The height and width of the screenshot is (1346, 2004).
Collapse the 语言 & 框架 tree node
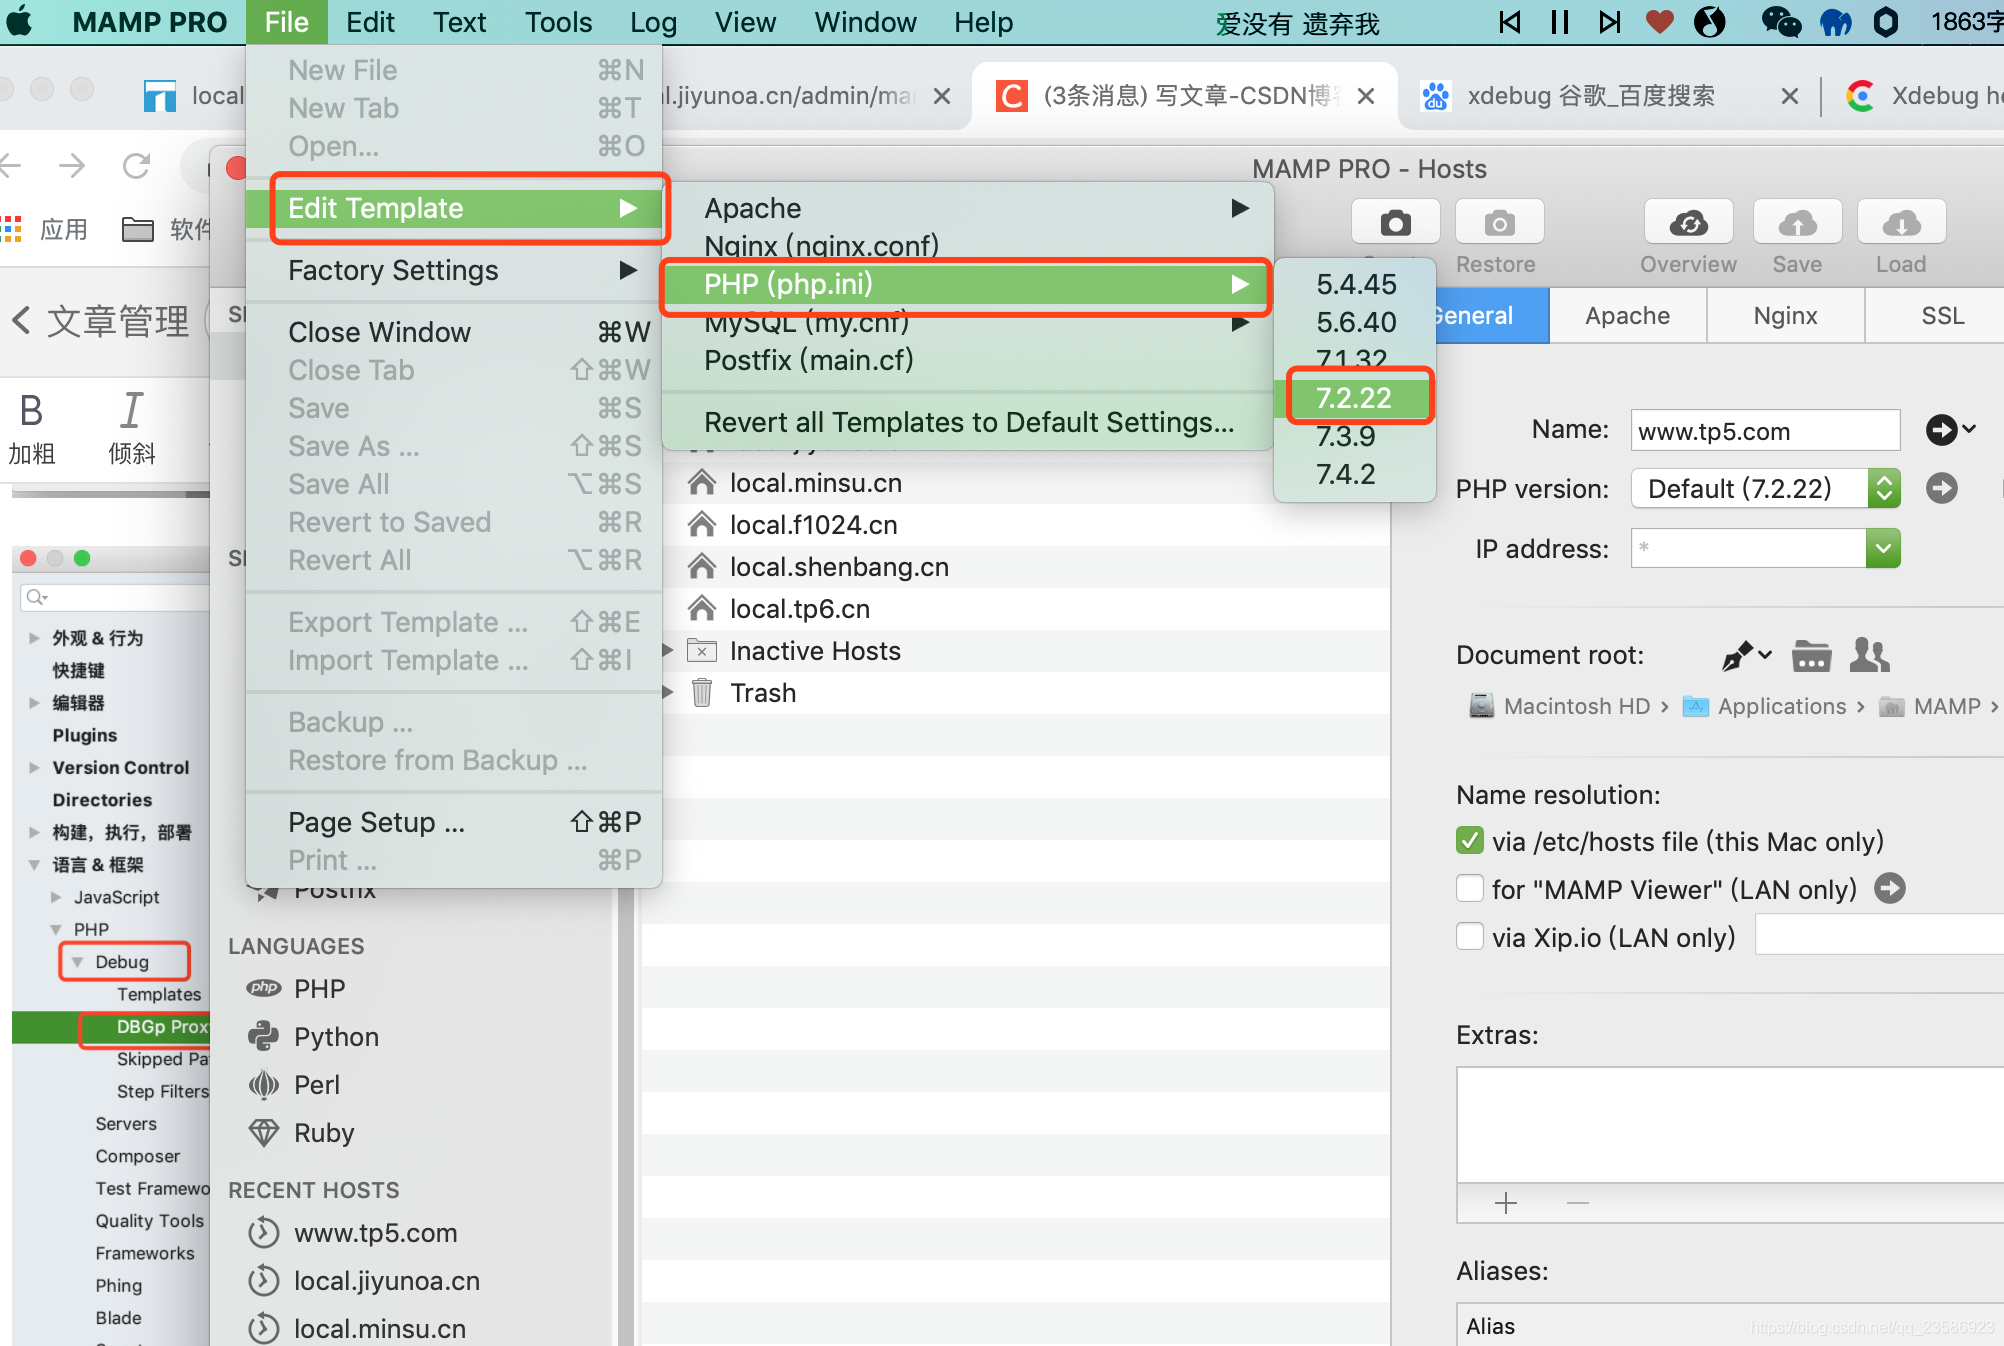coord(34,865)
